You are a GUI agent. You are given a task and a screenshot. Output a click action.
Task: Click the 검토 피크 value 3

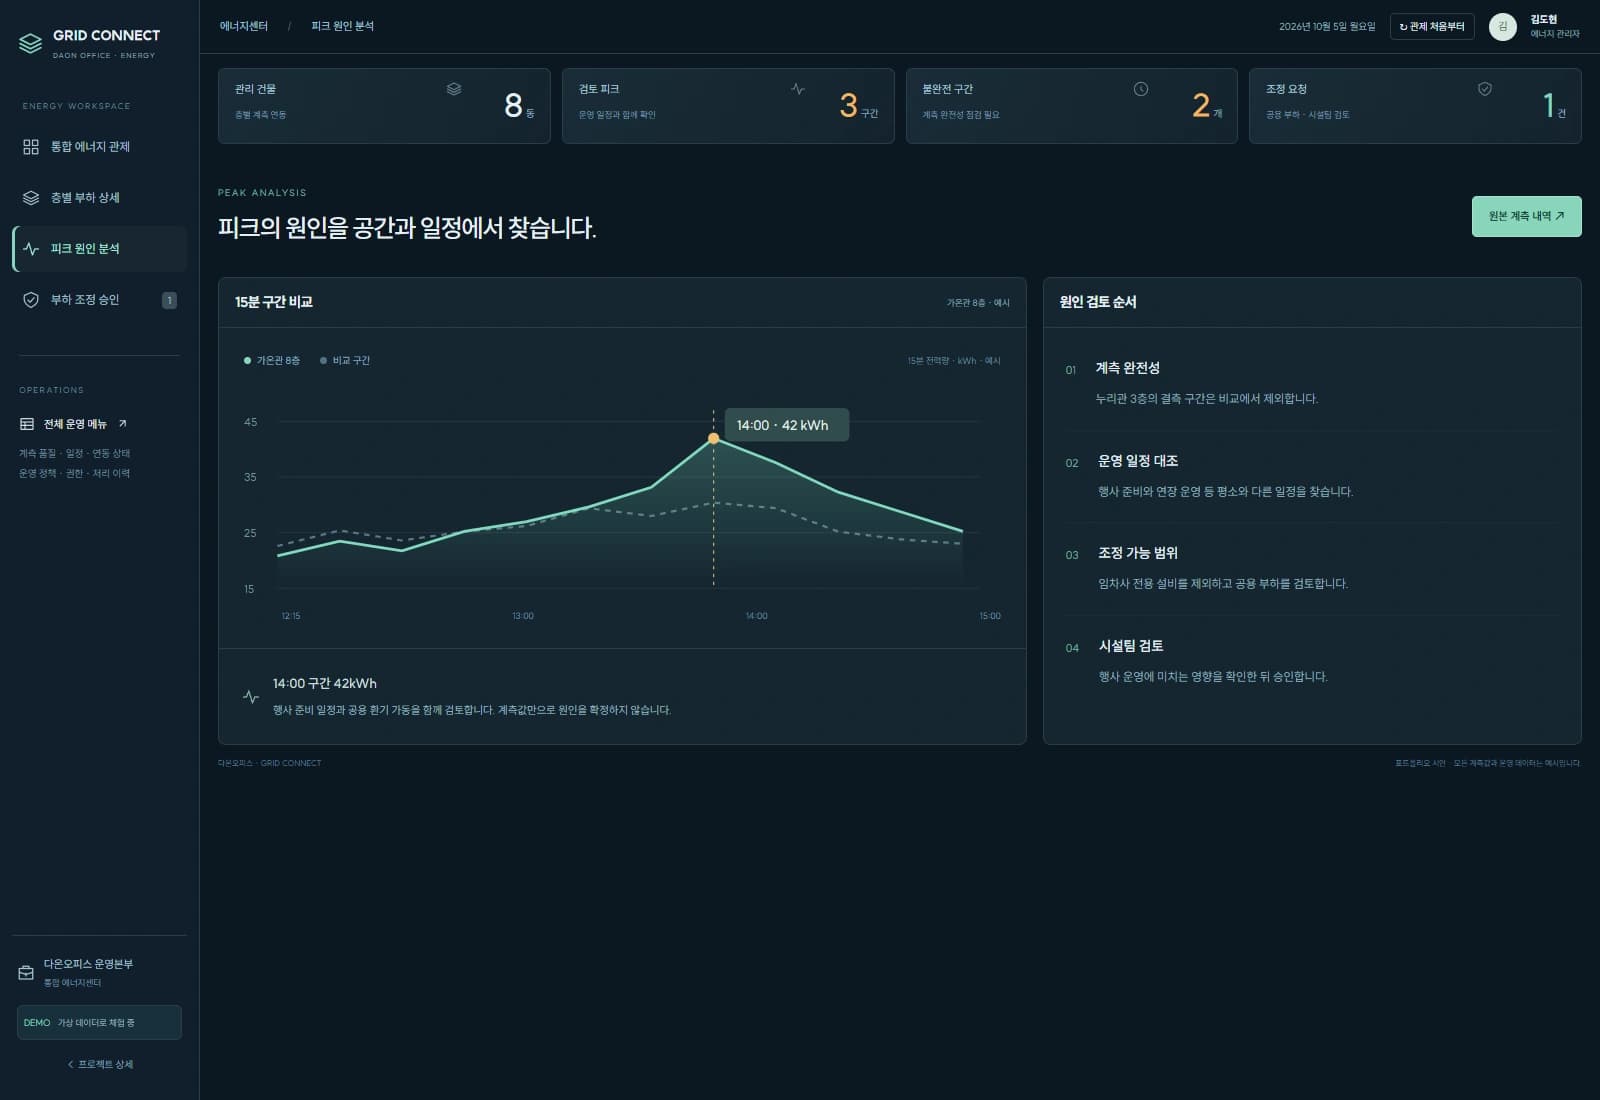848,105
